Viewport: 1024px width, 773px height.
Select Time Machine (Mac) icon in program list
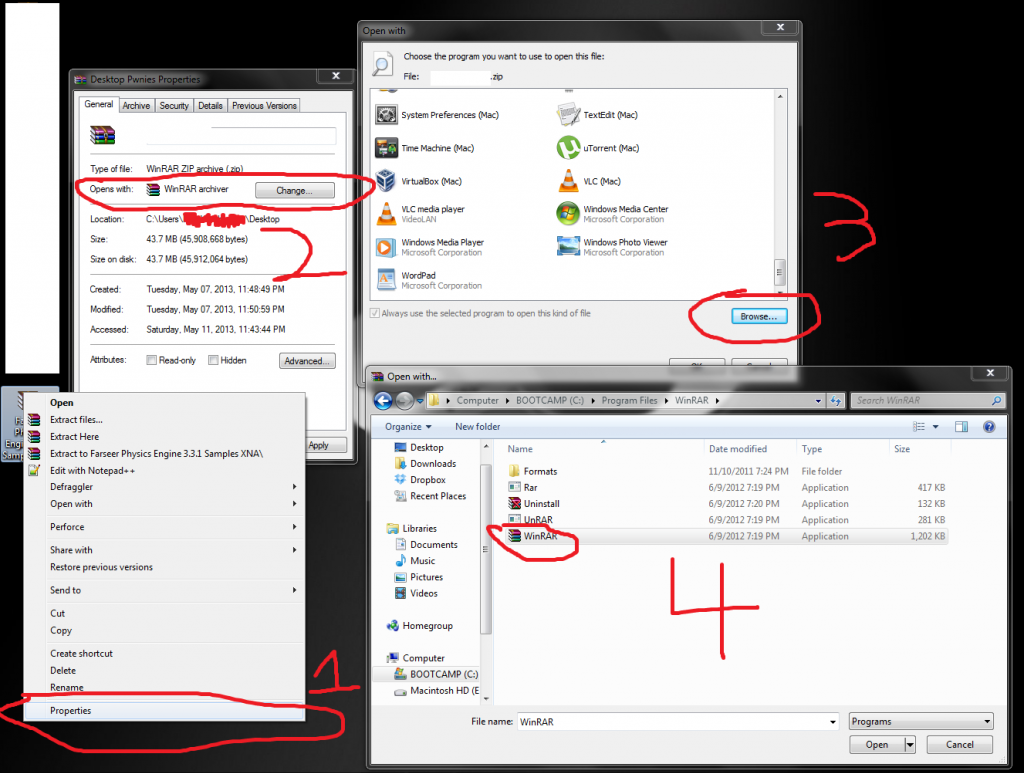(x=386, y=148)
